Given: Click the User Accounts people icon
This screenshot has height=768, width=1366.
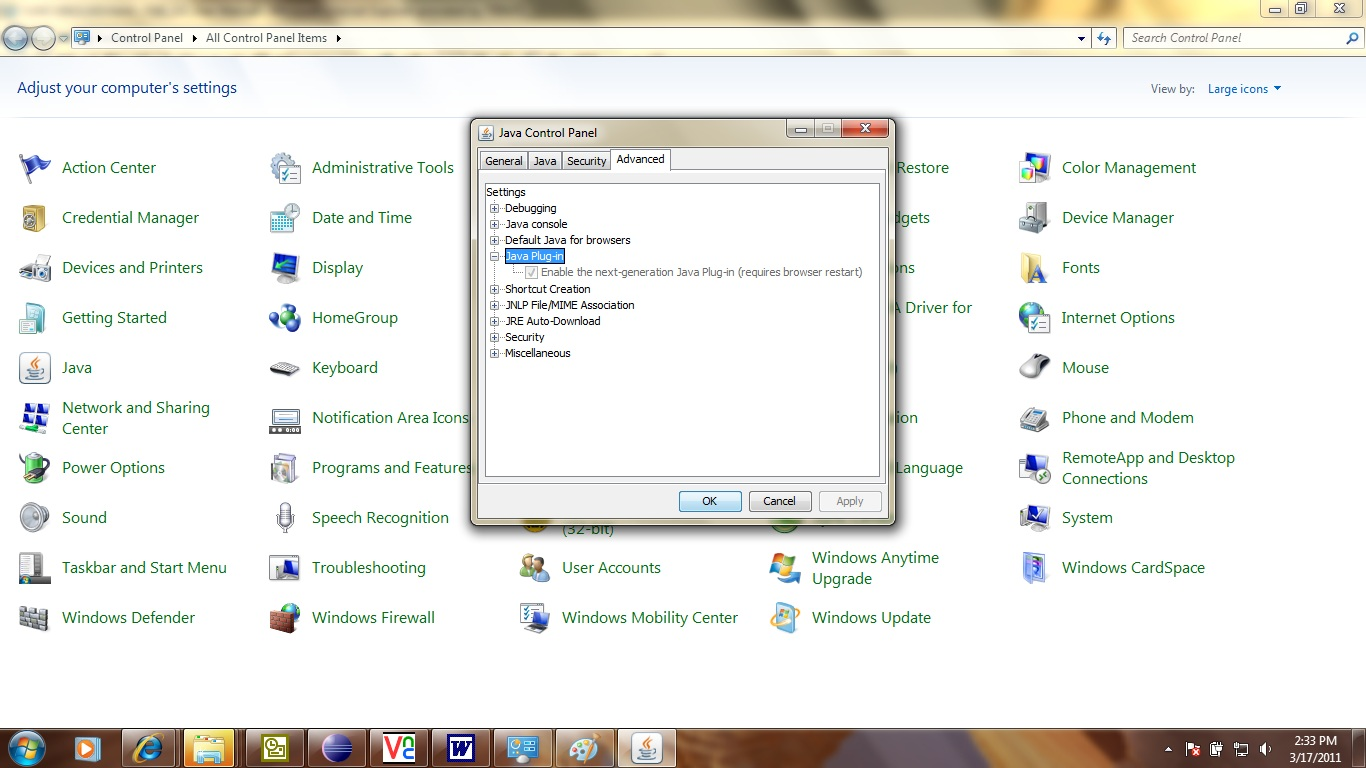Looking at the screenshot, I should [x=535, y=568].
